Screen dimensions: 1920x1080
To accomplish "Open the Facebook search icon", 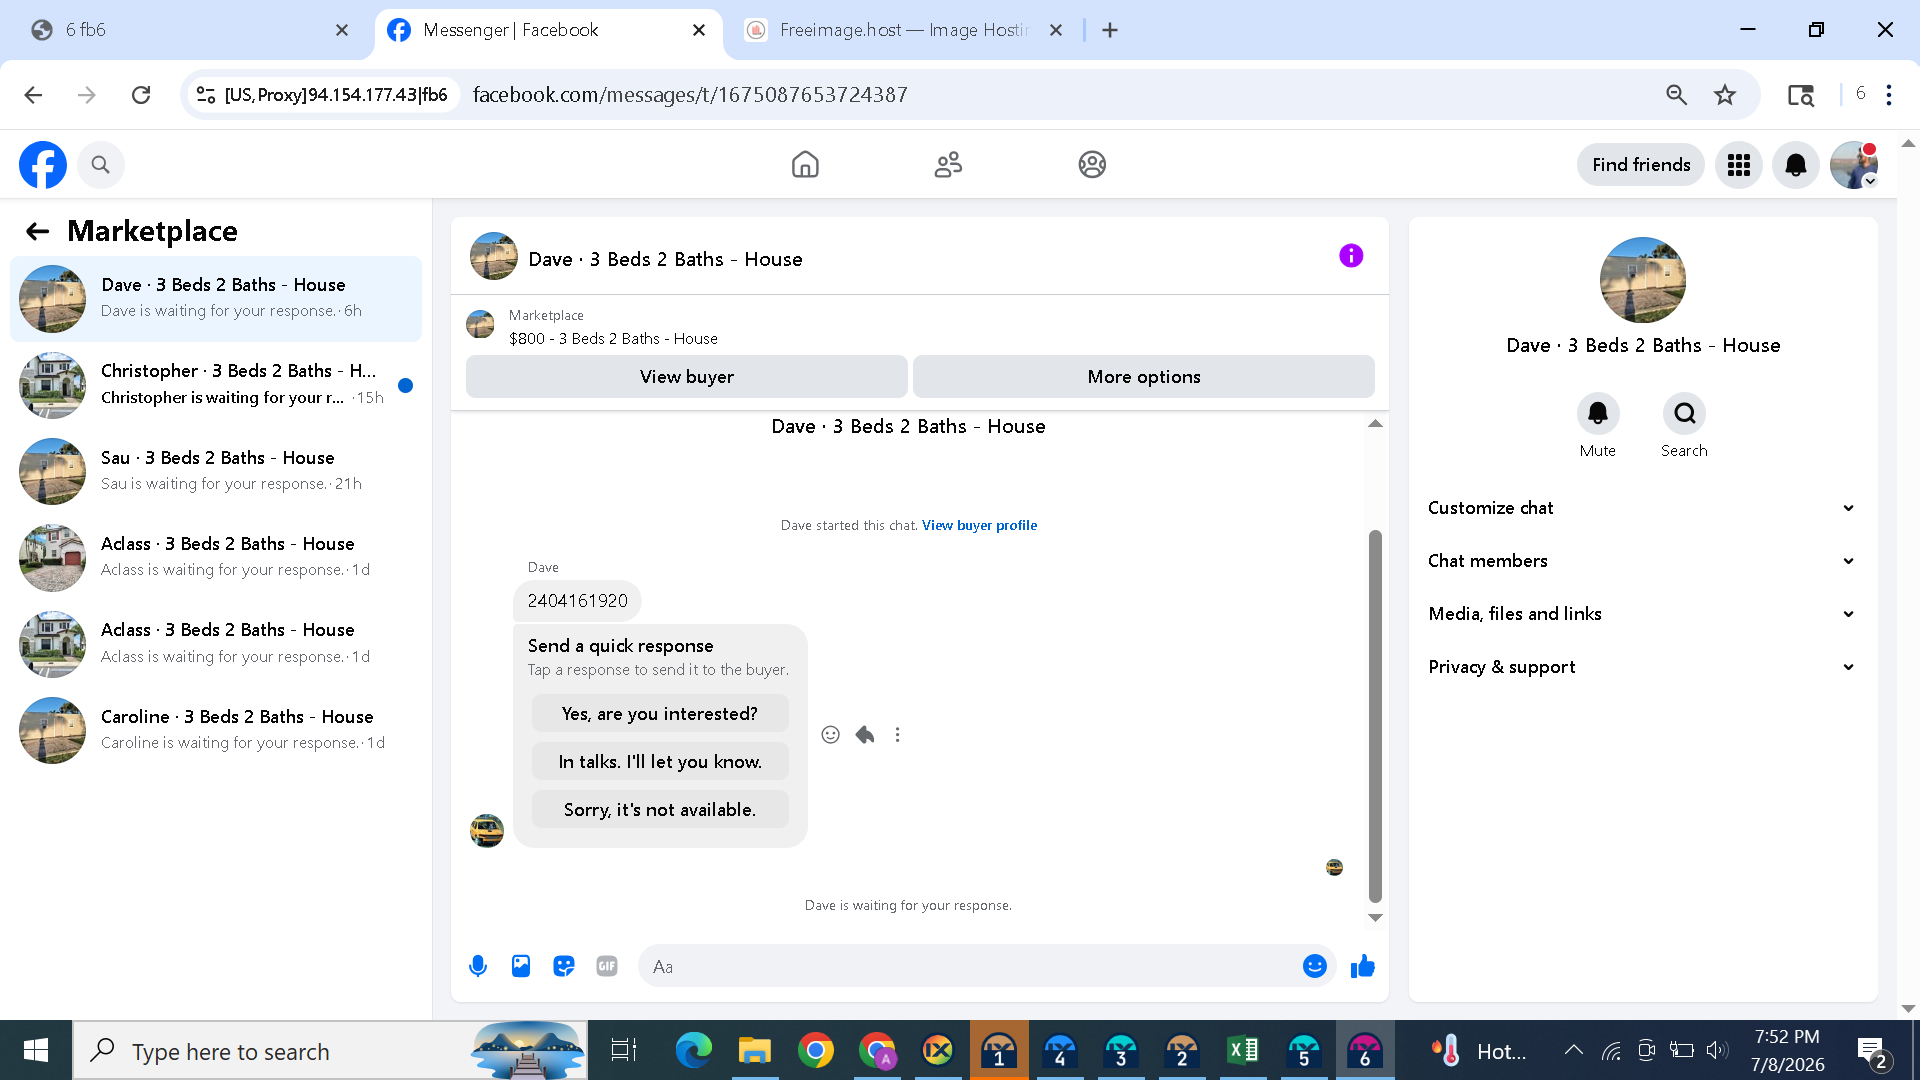I will point(100,165).
